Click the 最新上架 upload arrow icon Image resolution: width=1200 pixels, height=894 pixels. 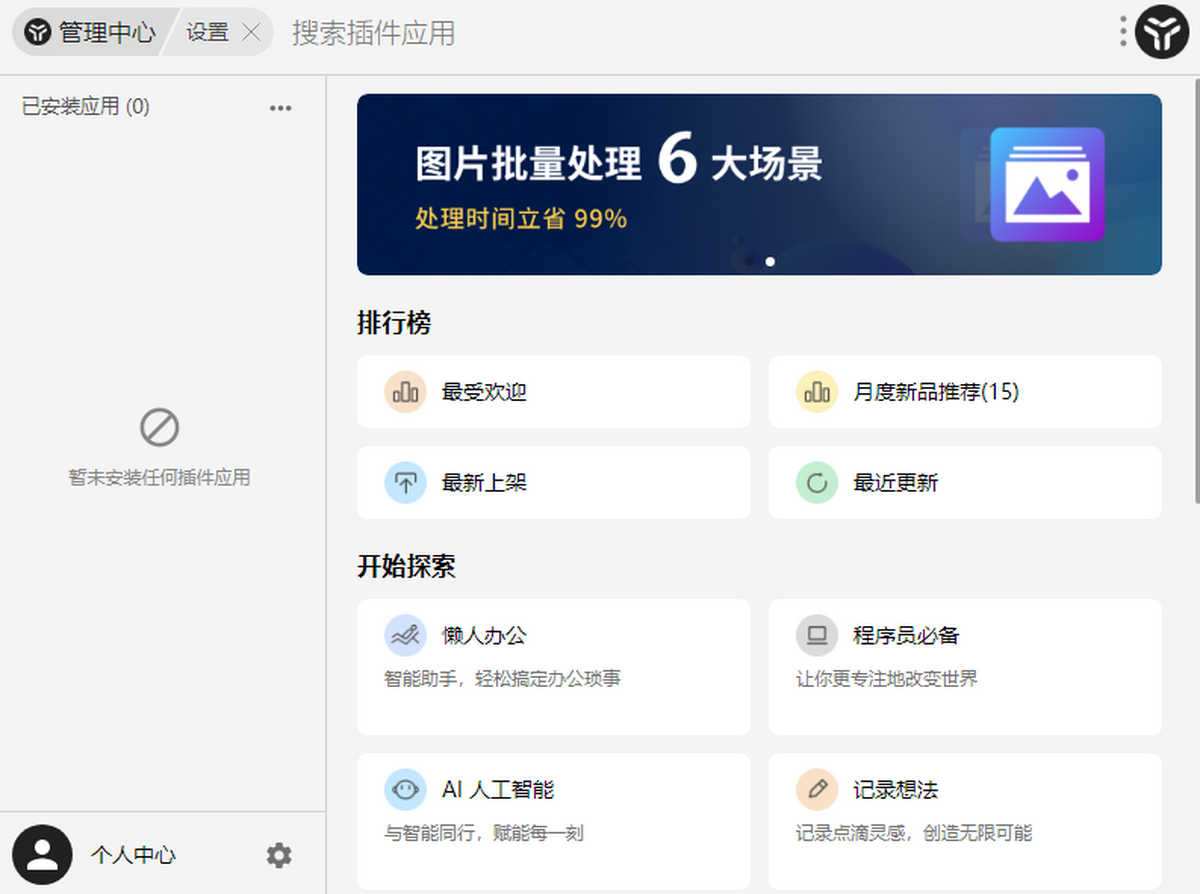405,483
